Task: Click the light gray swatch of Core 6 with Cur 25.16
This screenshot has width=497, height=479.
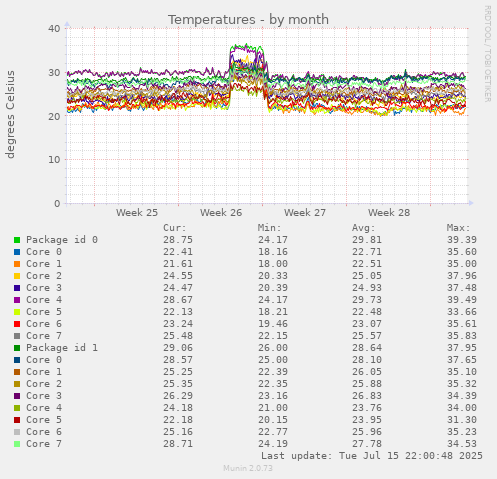Action: [17, 432]
